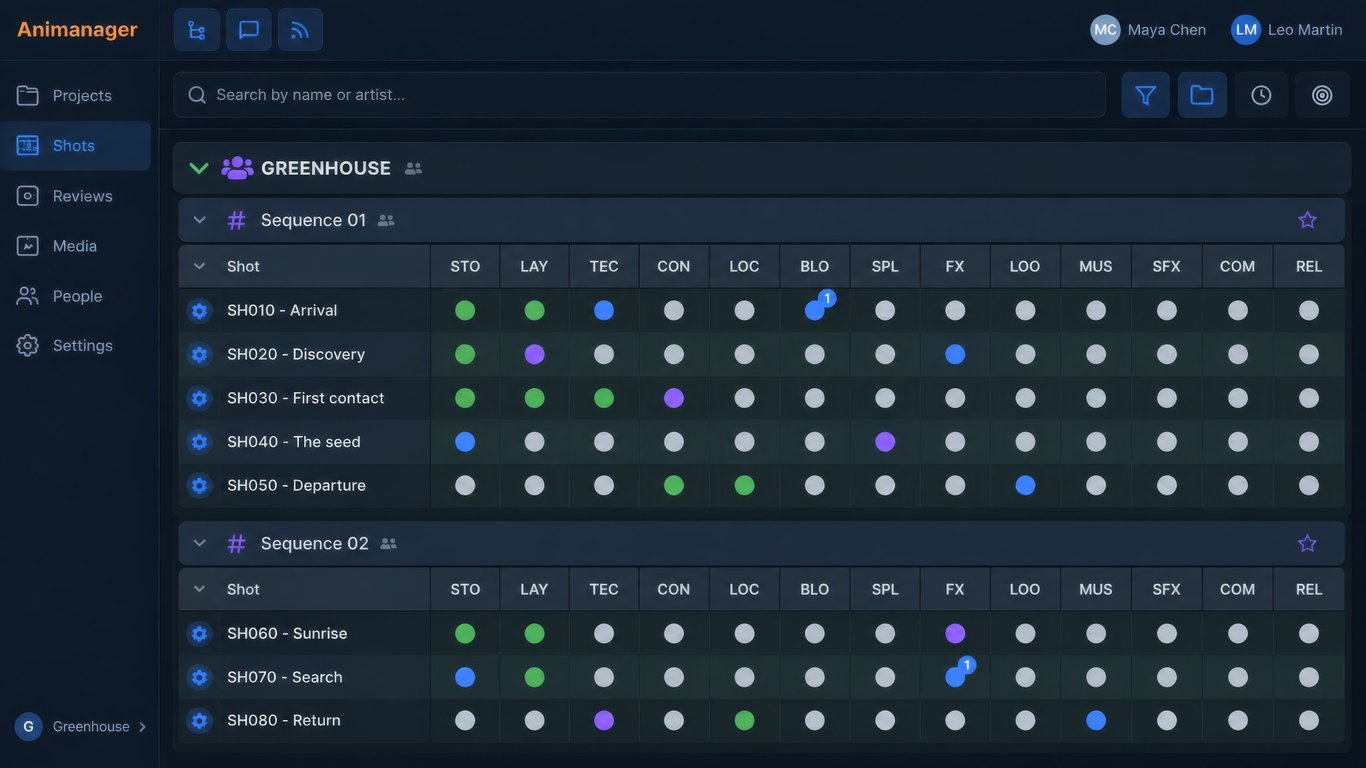Open settings gear for SH080 - Return

200,721
